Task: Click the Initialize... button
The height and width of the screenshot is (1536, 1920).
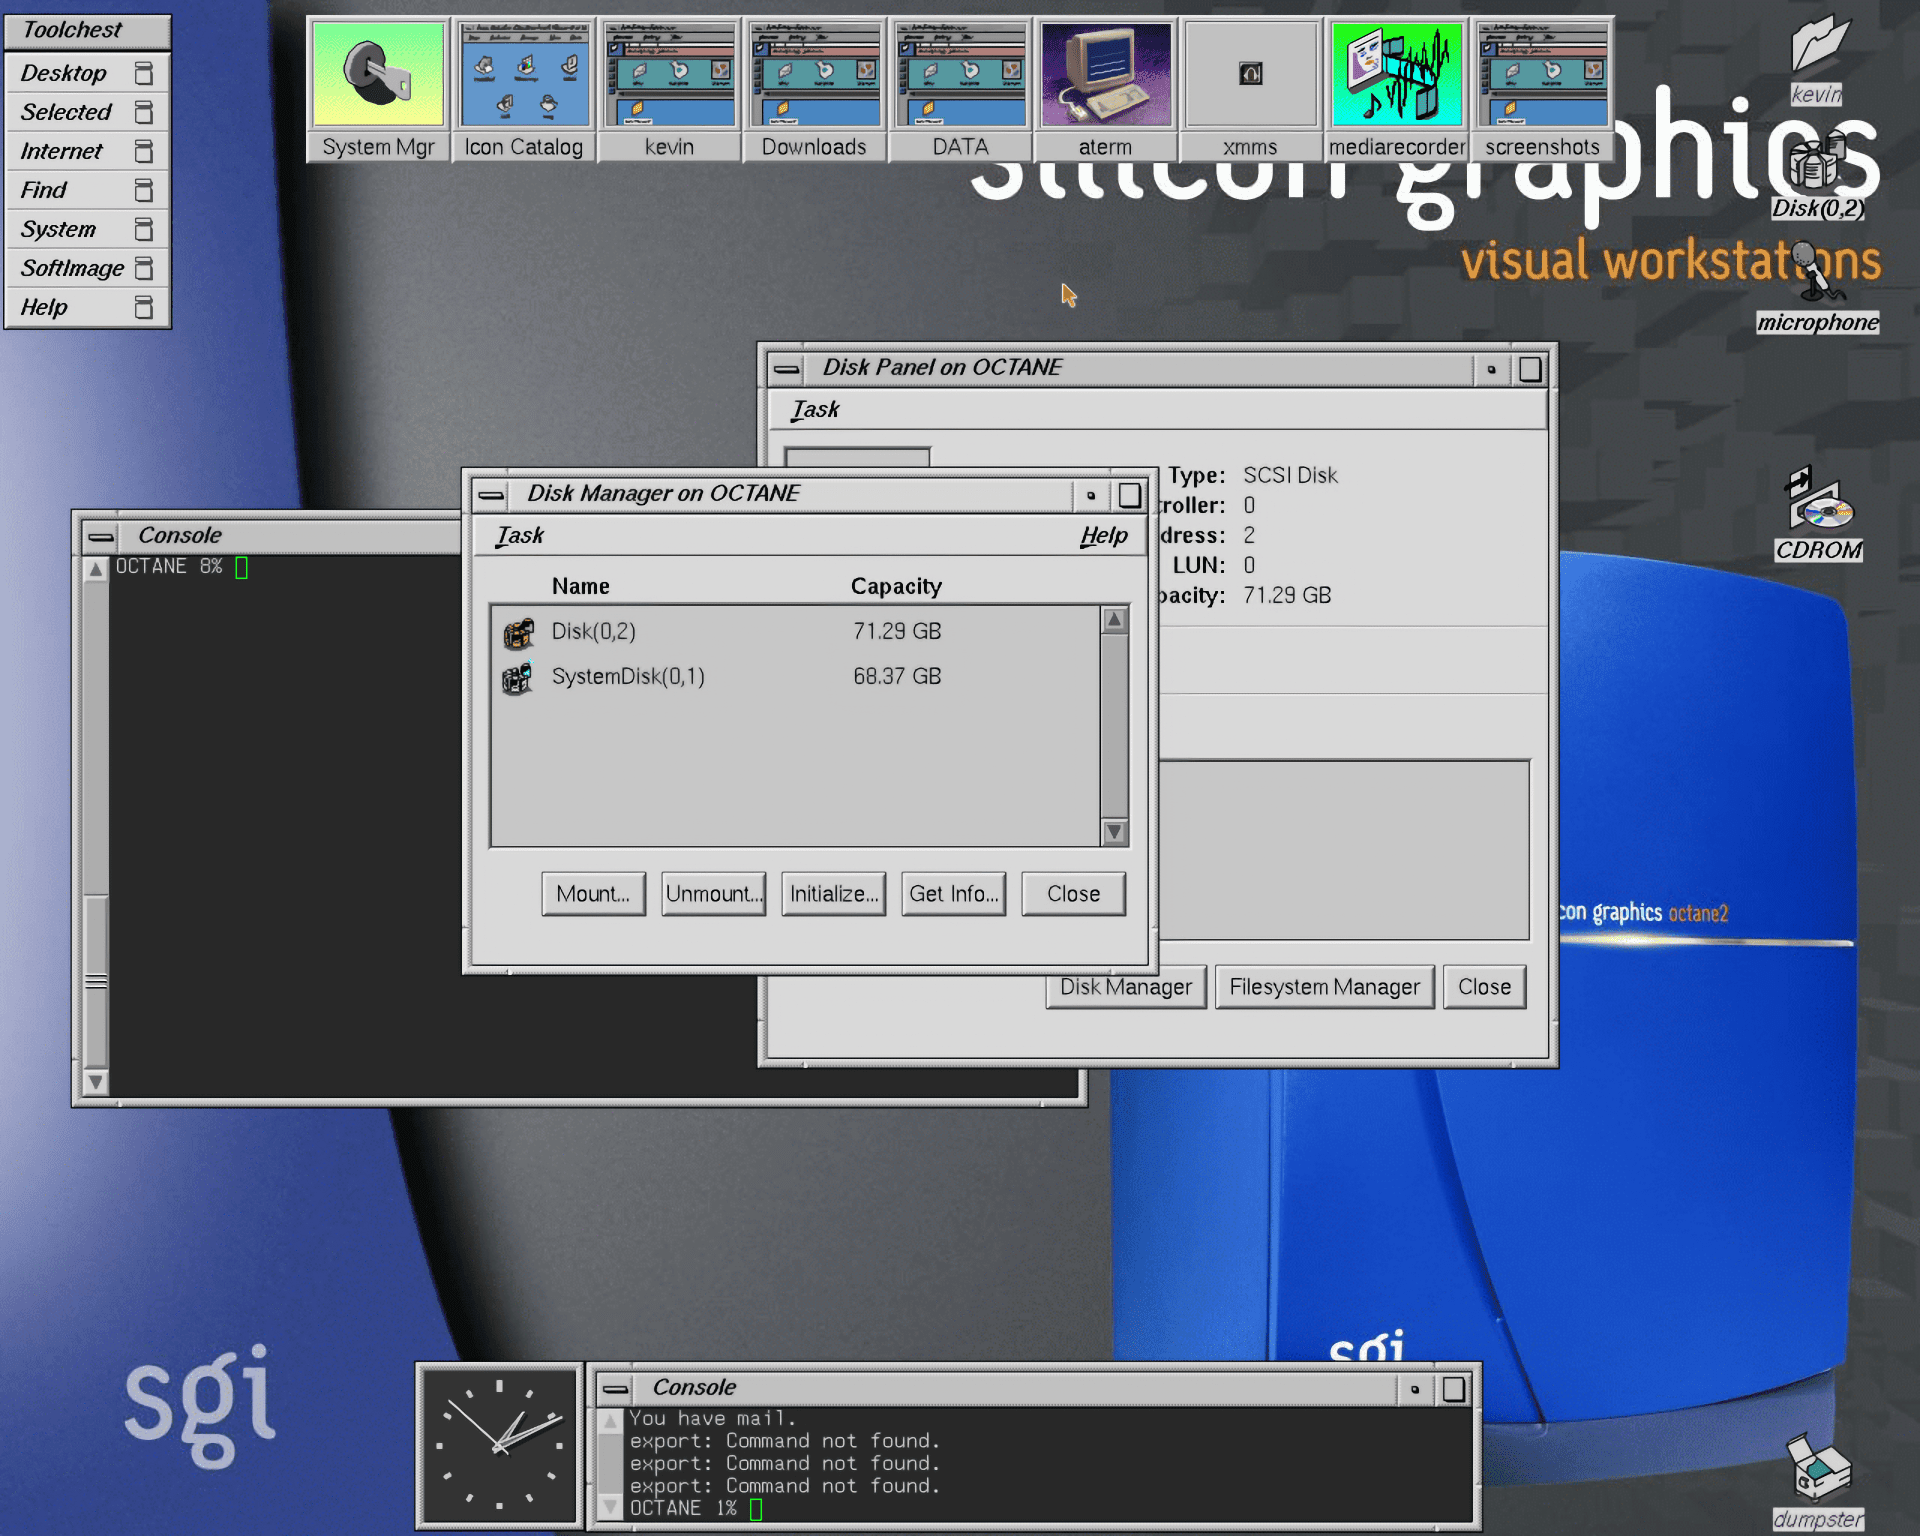Action: pyautogui.click(x=833, y=894)
